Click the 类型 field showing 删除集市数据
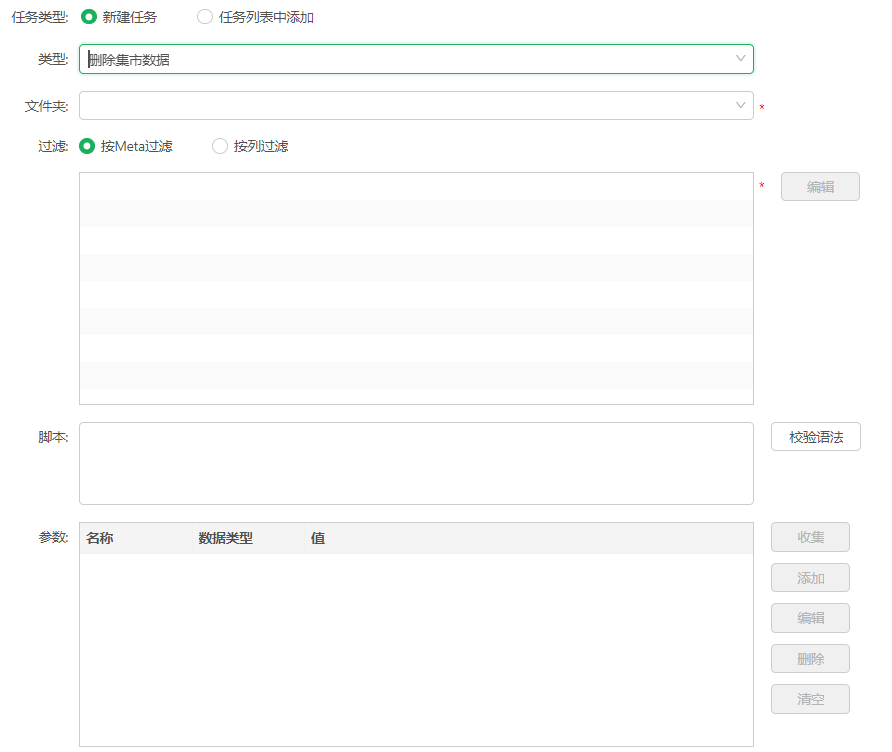The height and width of the screenshot is (752, 892). [416, 59]
